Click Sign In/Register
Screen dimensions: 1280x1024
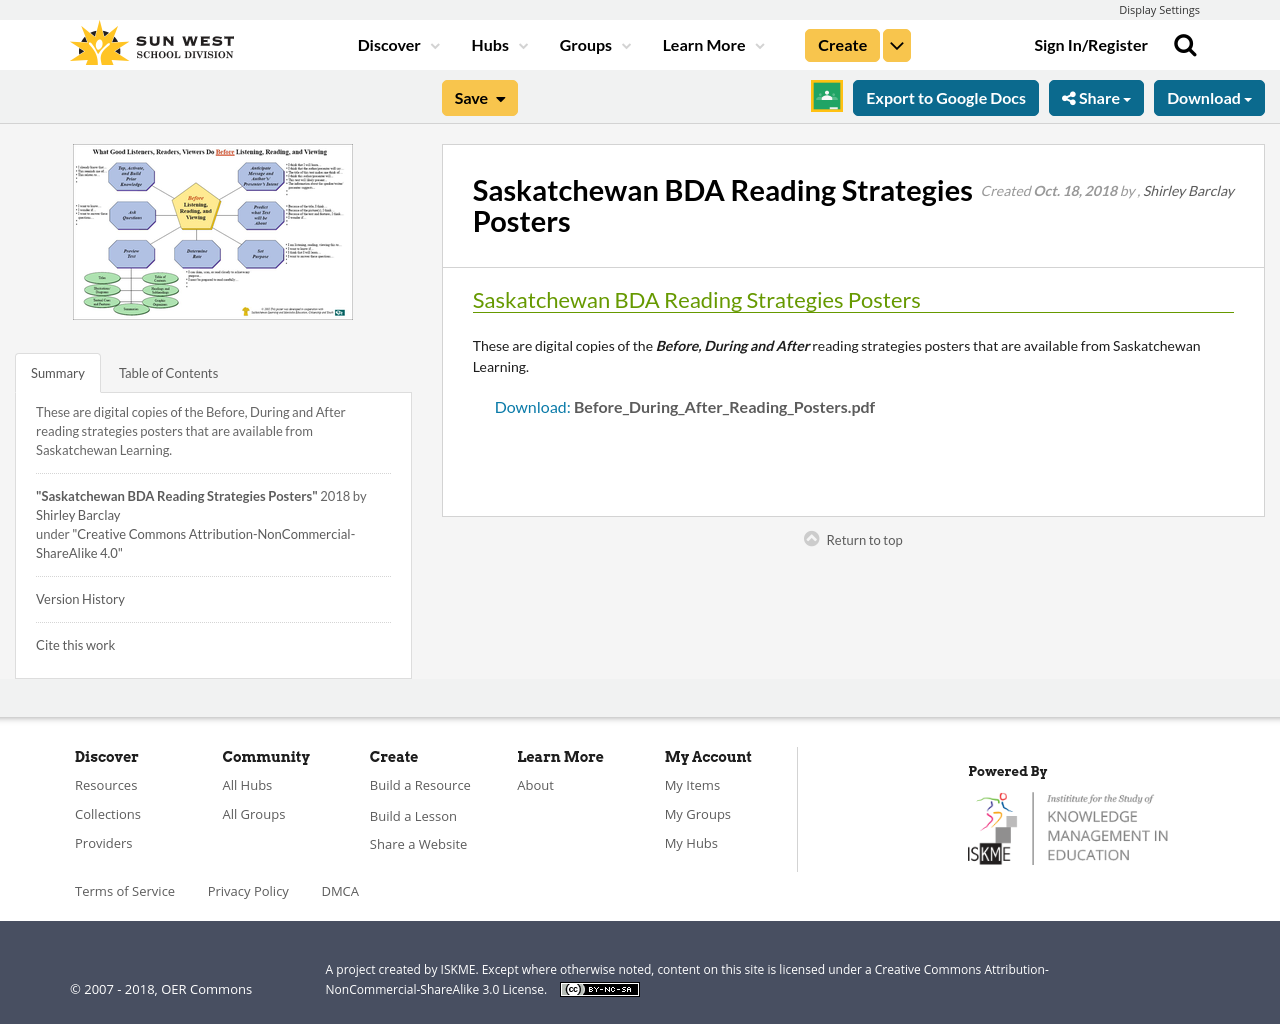[1090, 44]
